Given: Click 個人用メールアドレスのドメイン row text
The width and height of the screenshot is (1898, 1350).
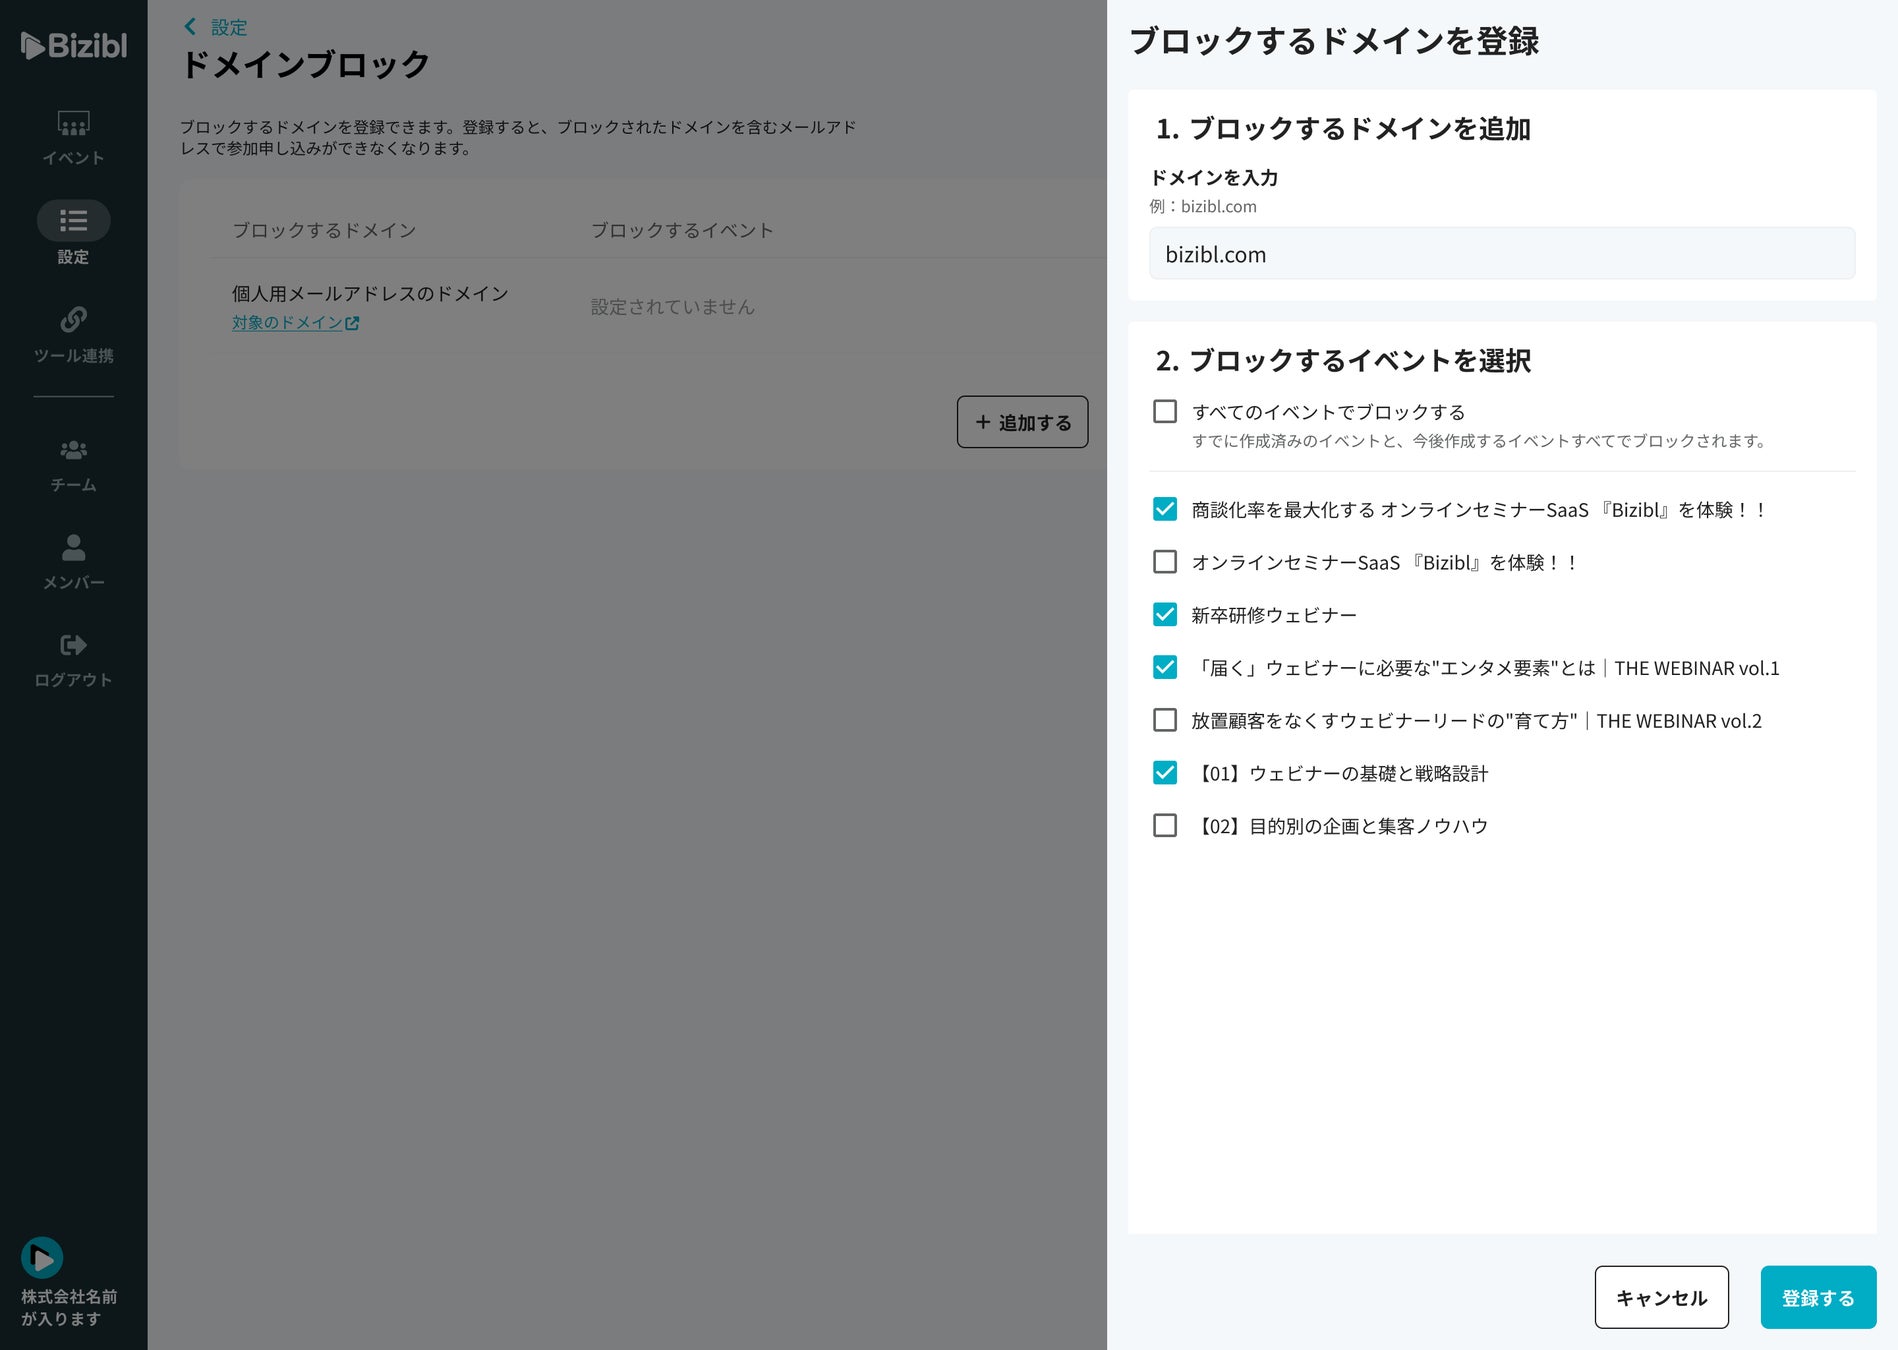Looking at the screenshot, I should click(370, 294).
